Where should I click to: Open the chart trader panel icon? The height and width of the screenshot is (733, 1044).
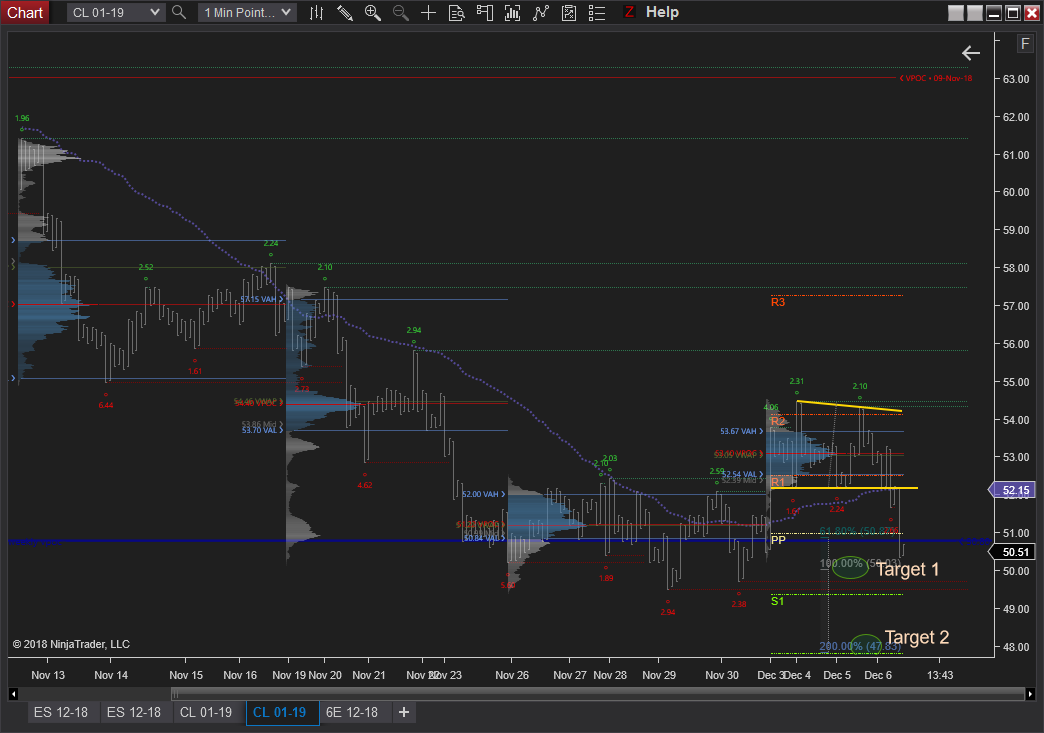(485, 13)
